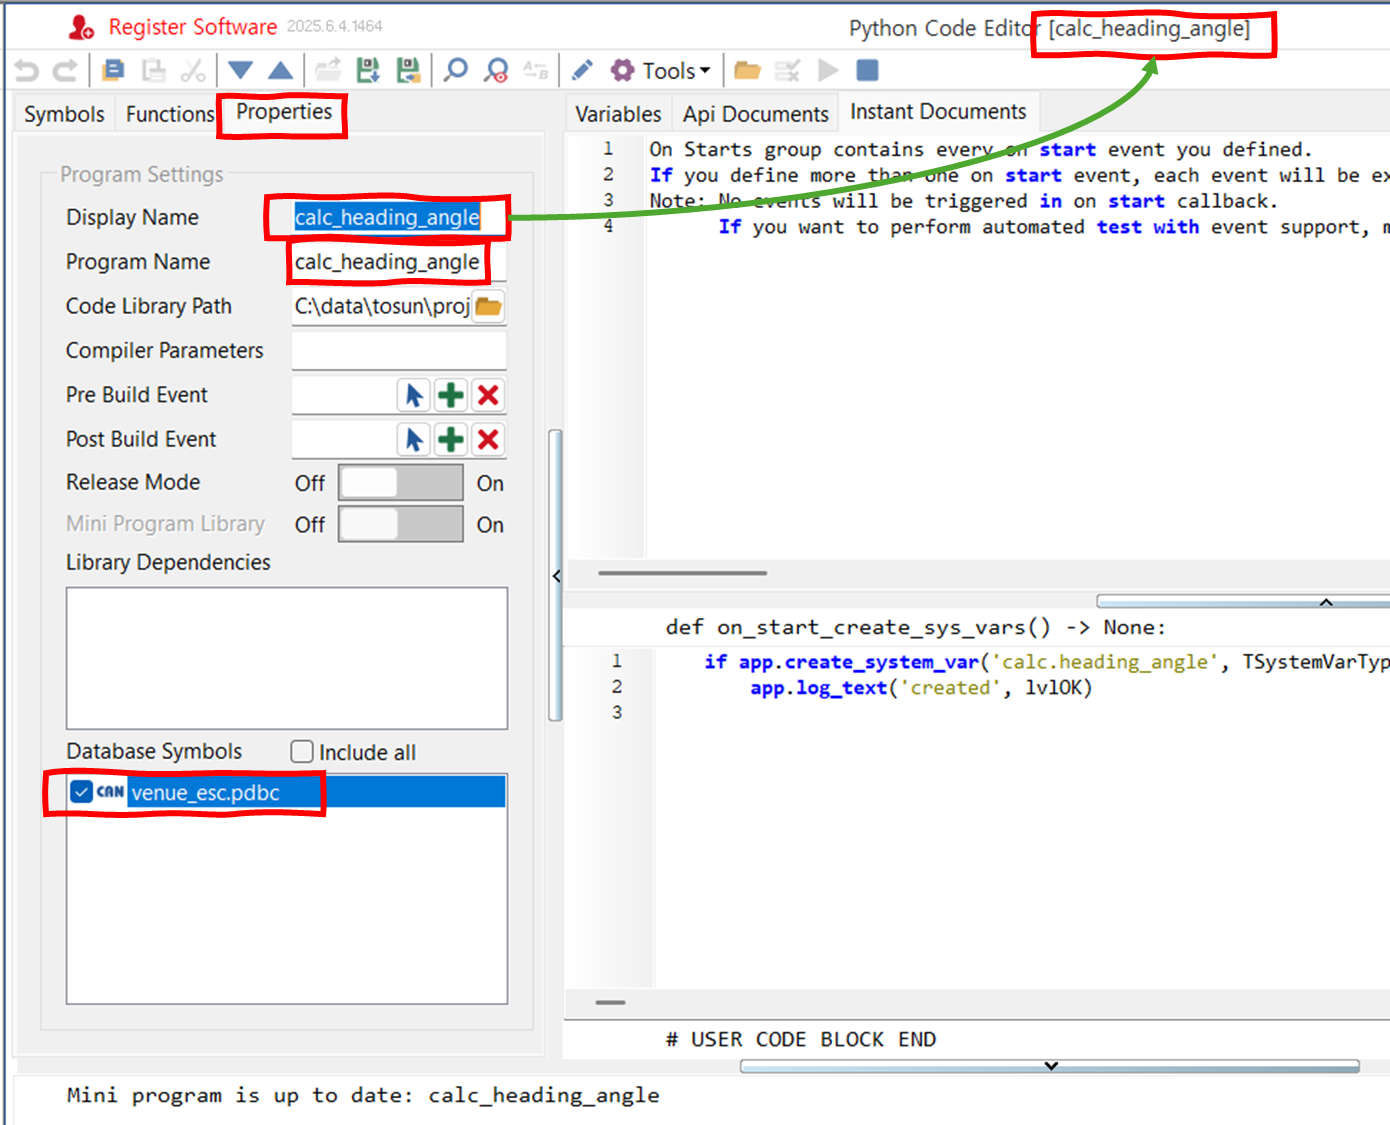Screen dimensions: 1390x1125
Task: Click the copy icon in toolbar
Action: point(113,70)
